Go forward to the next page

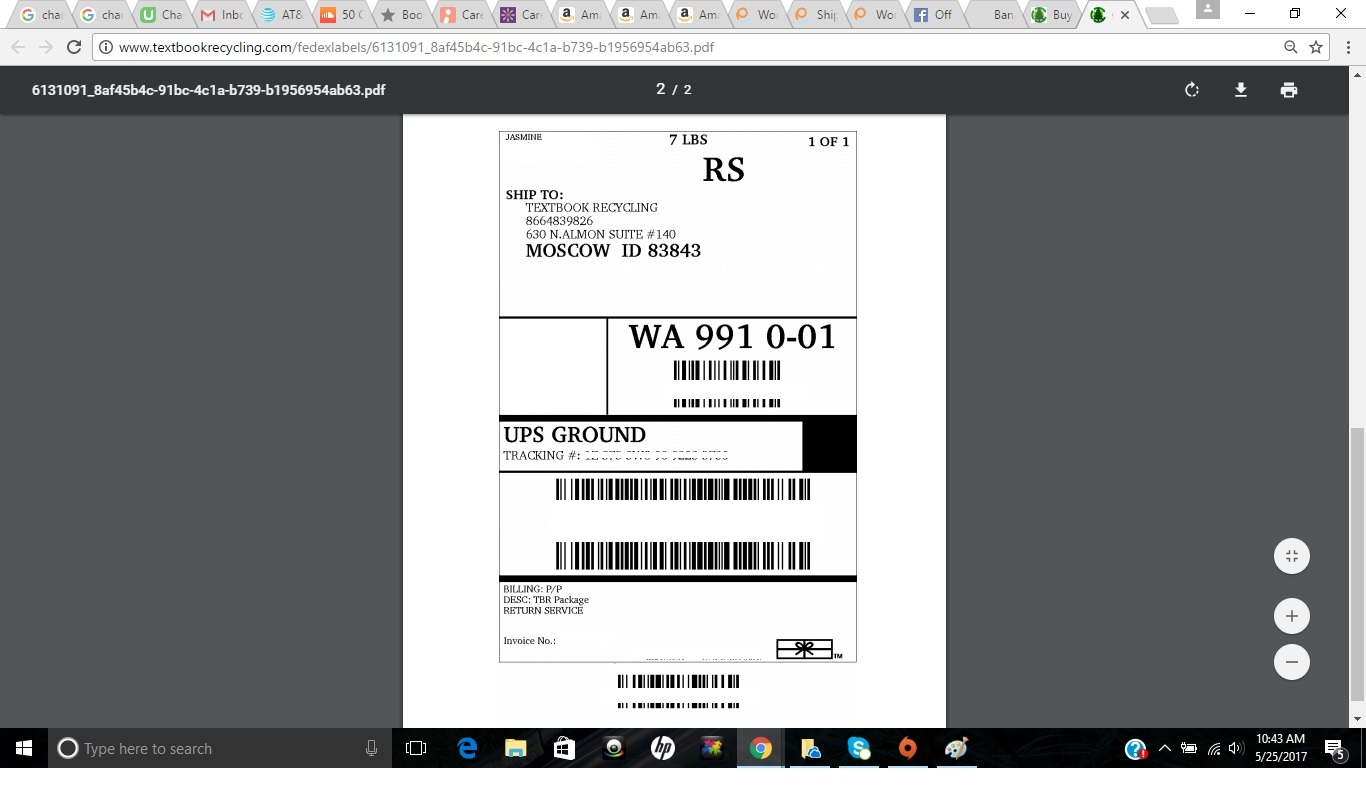45,47
